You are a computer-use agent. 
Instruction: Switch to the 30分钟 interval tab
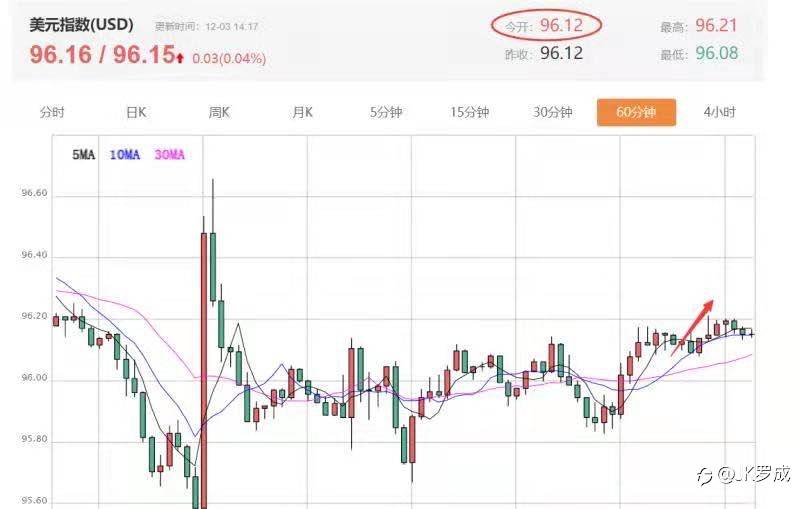click(x=553, y=112)
